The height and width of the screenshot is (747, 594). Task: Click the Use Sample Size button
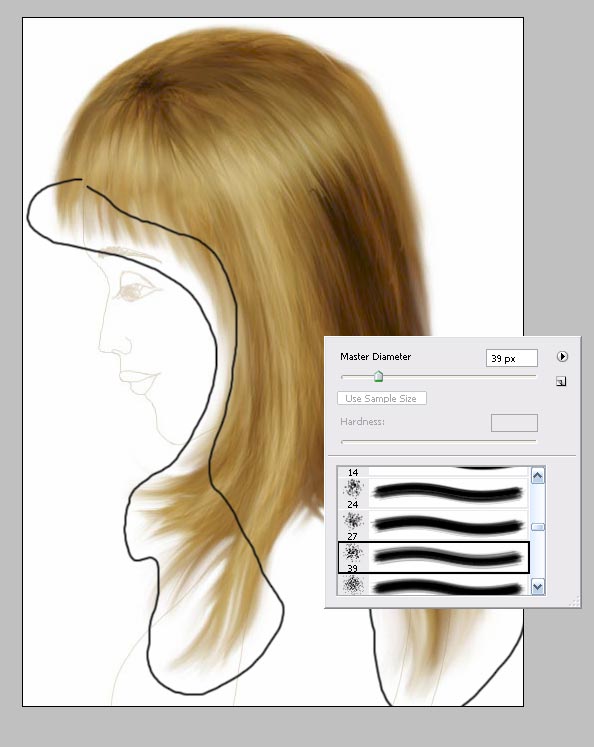click(382, 398)
